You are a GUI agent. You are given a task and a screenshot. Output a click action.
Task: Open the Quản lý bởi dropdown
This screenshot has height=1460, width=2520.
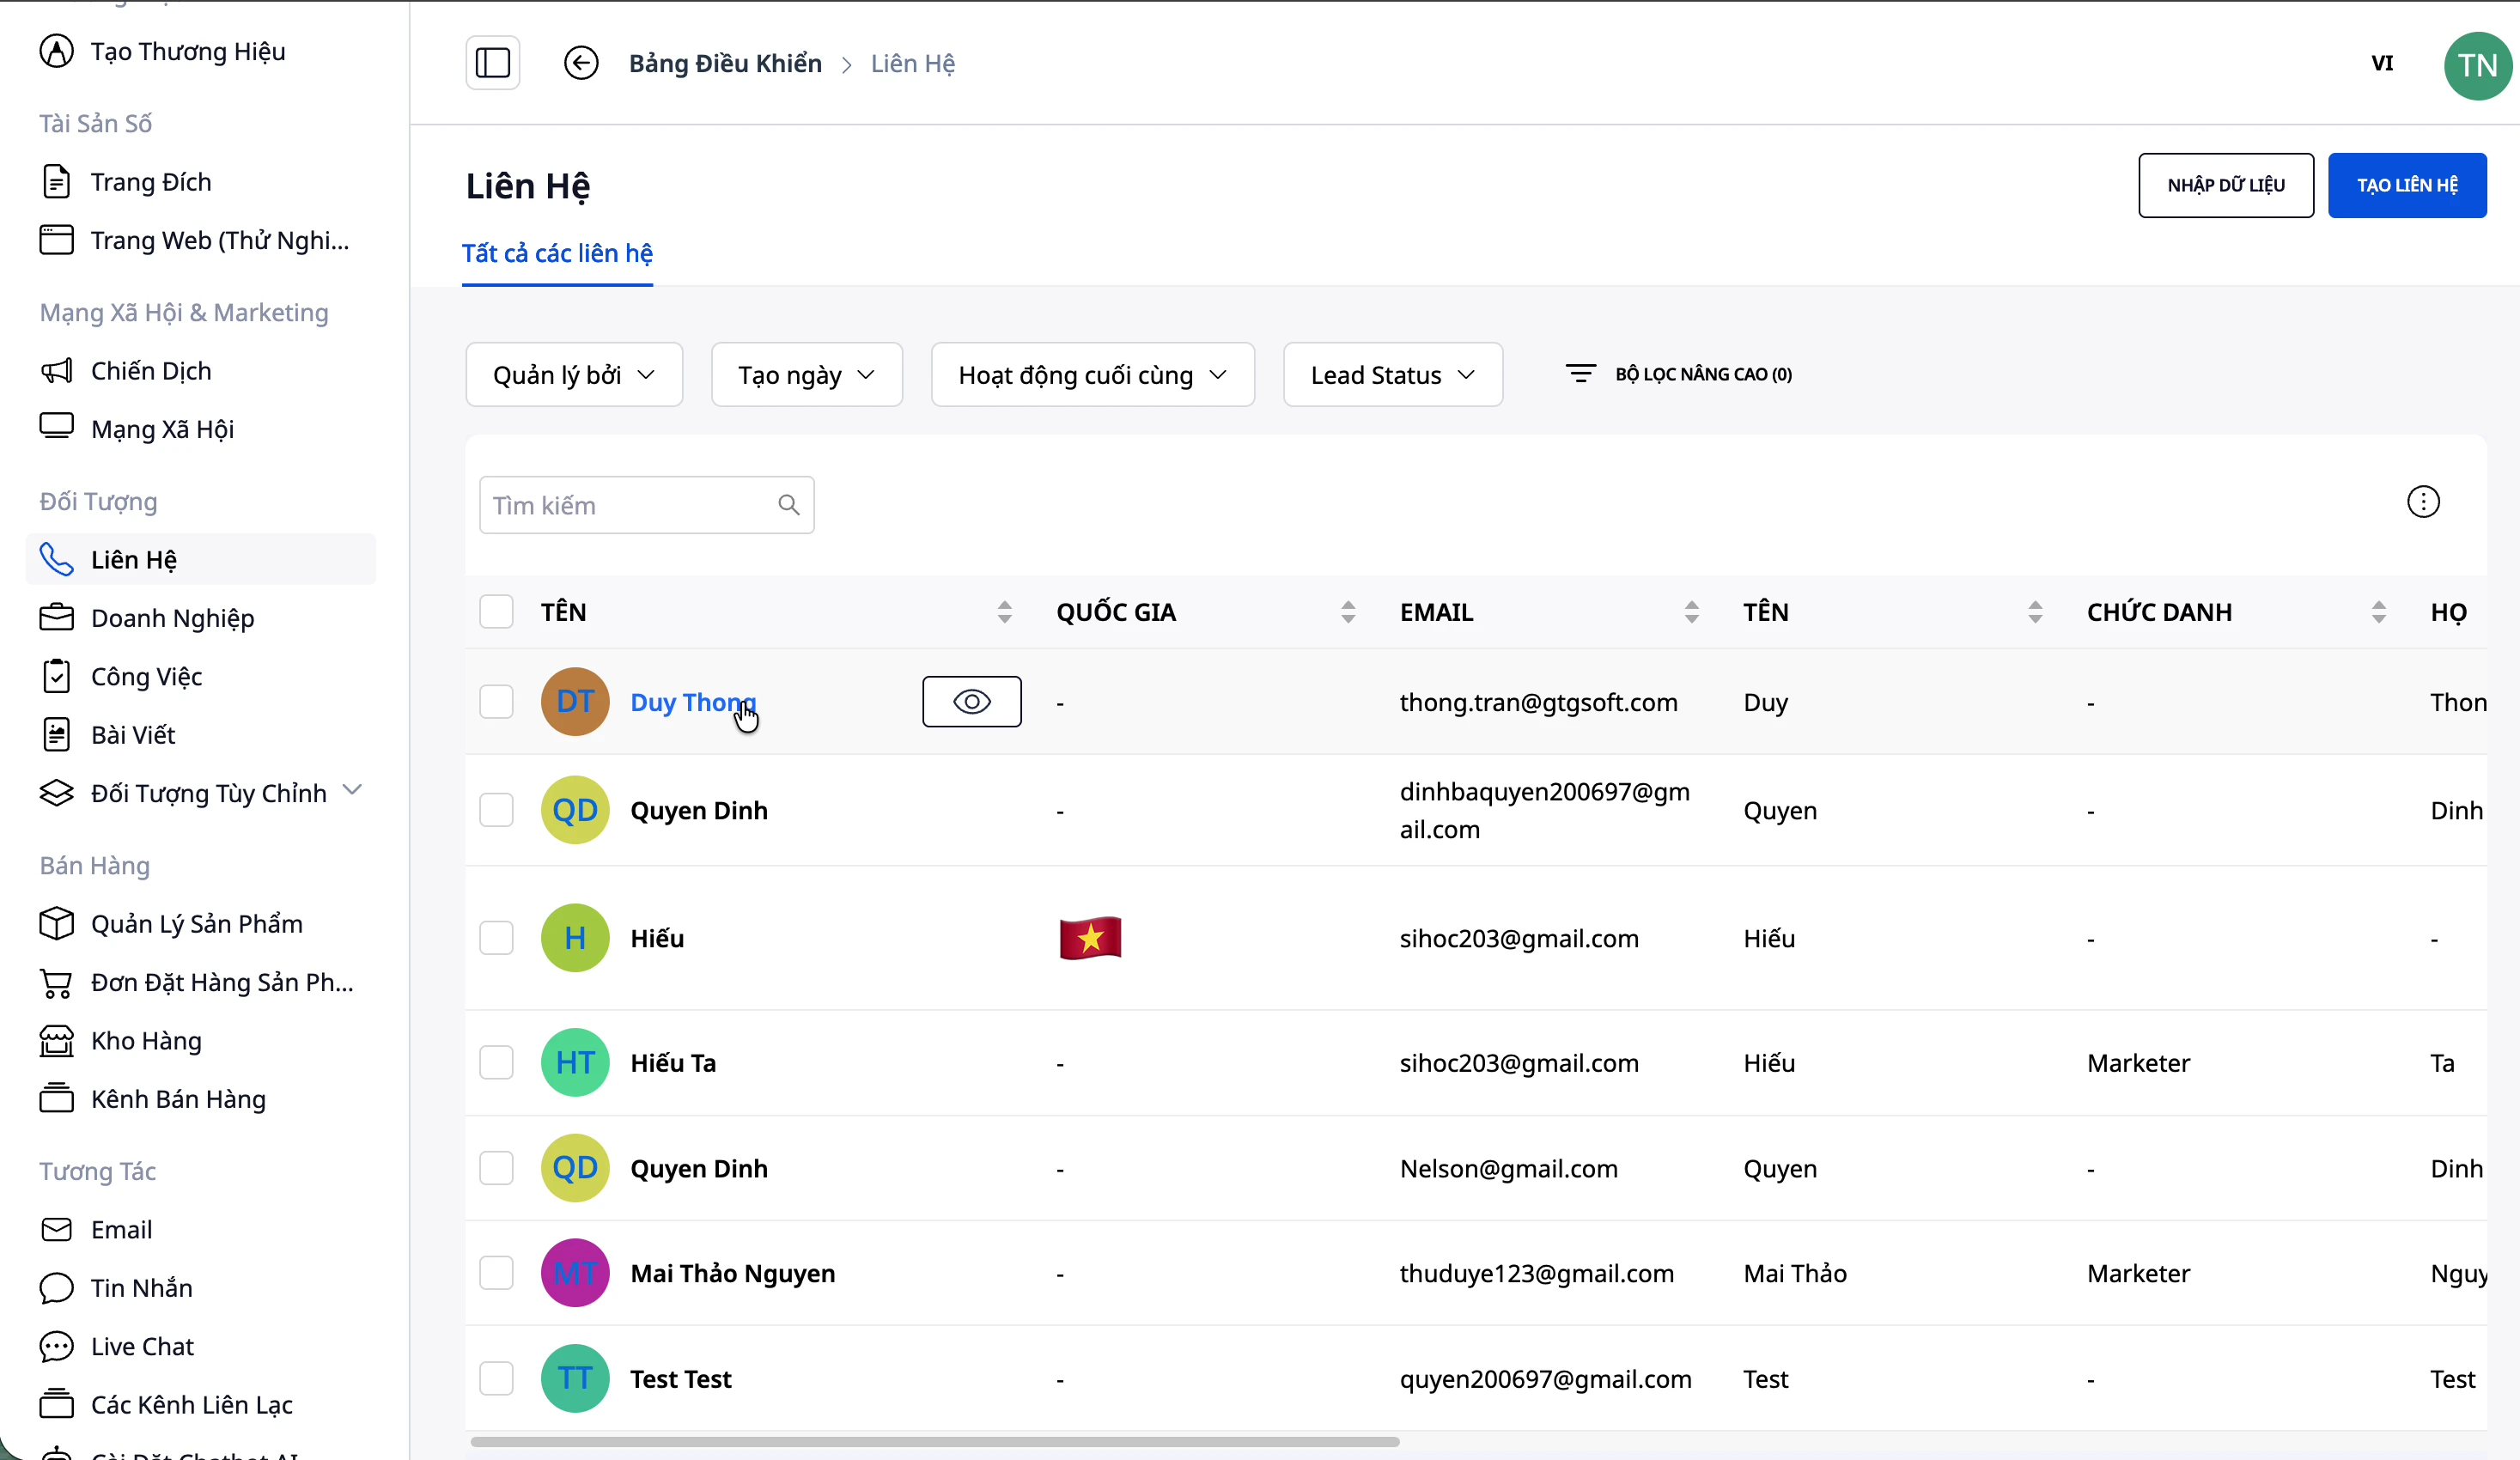coord(574,375)
